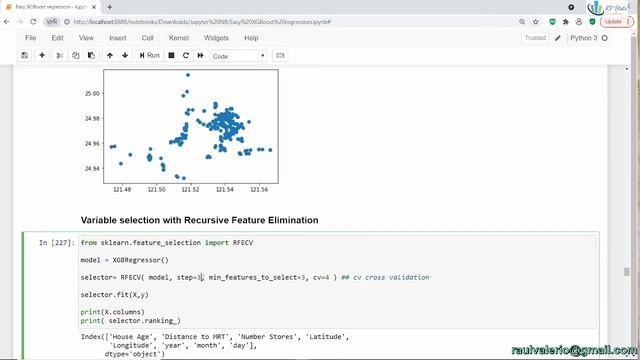Open the command palette keyboard icon
This screenshot has height=360, width=640.
point(280,56)
